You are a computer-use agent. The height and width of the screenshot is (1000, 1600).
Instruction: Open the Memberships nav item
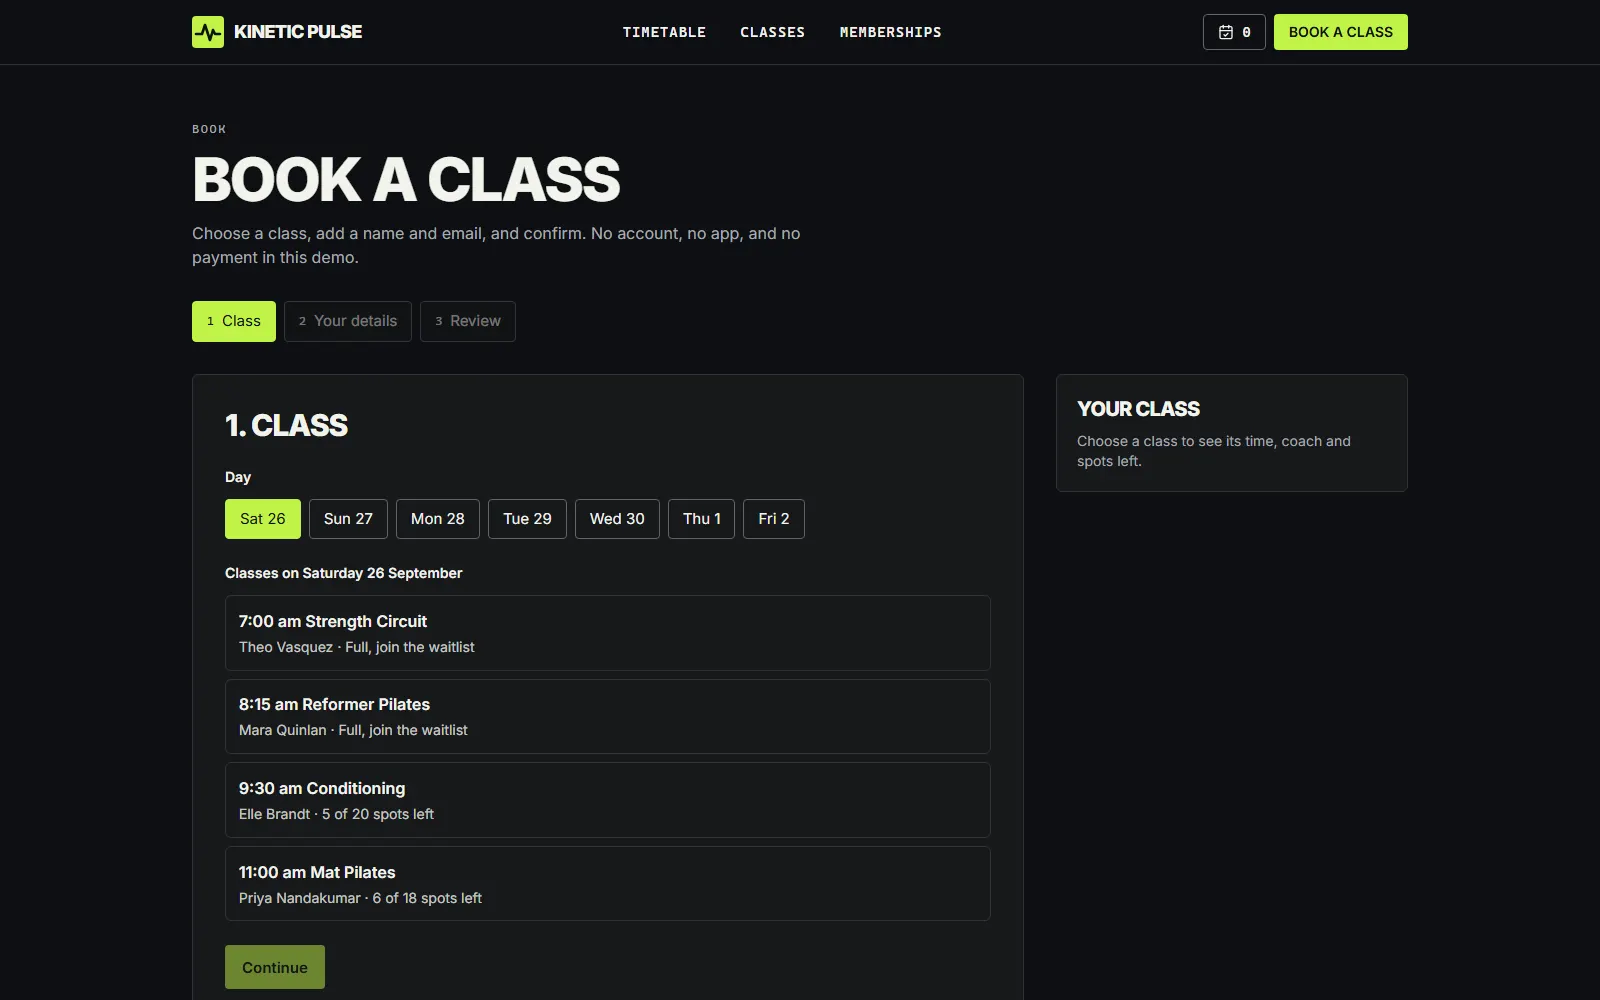[890, 32]
